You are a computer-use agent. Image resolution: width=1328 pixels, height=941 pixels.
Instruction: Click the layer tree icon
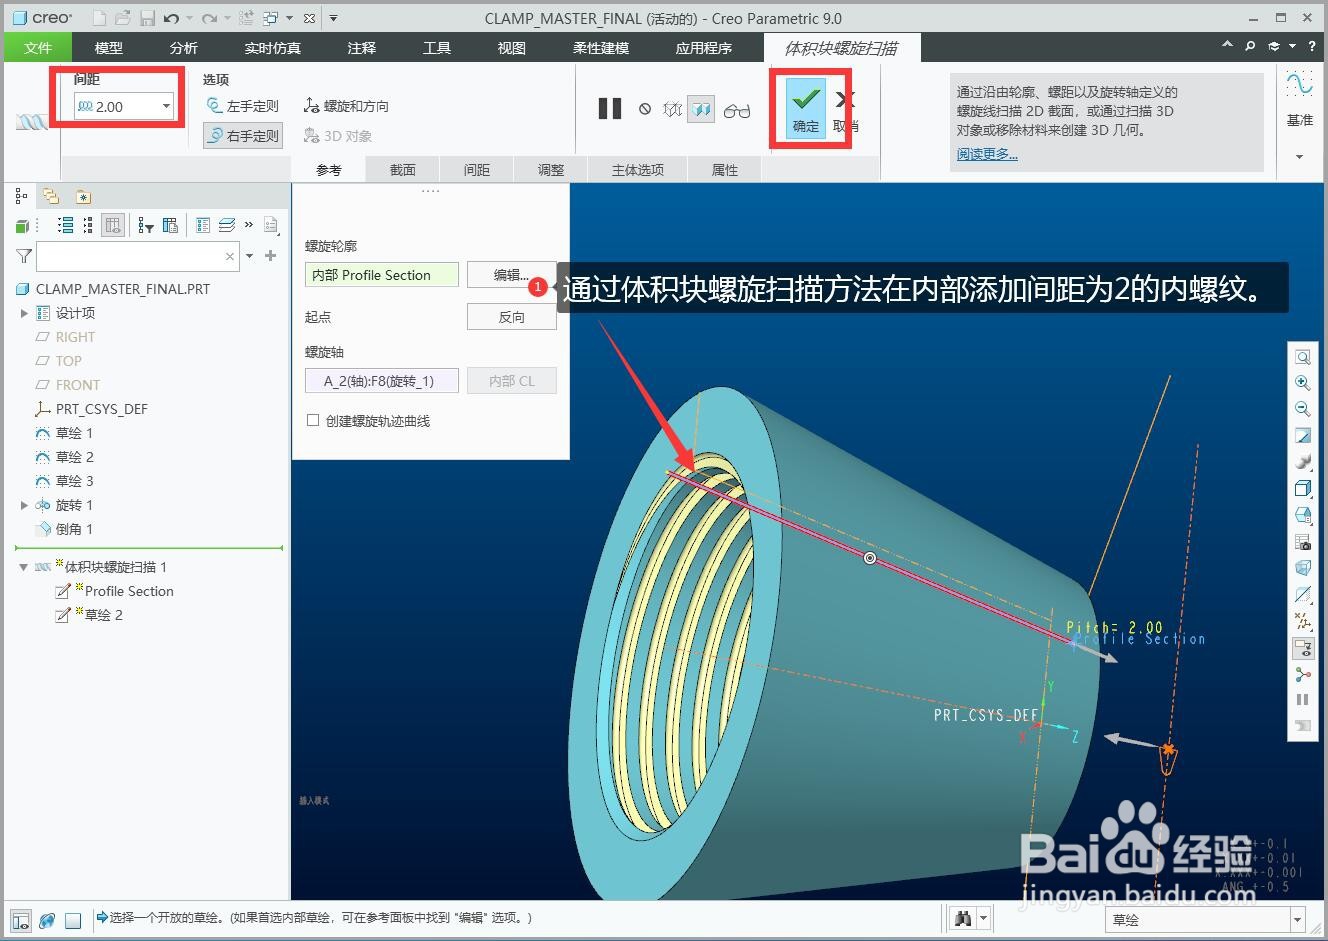point(227,226)
